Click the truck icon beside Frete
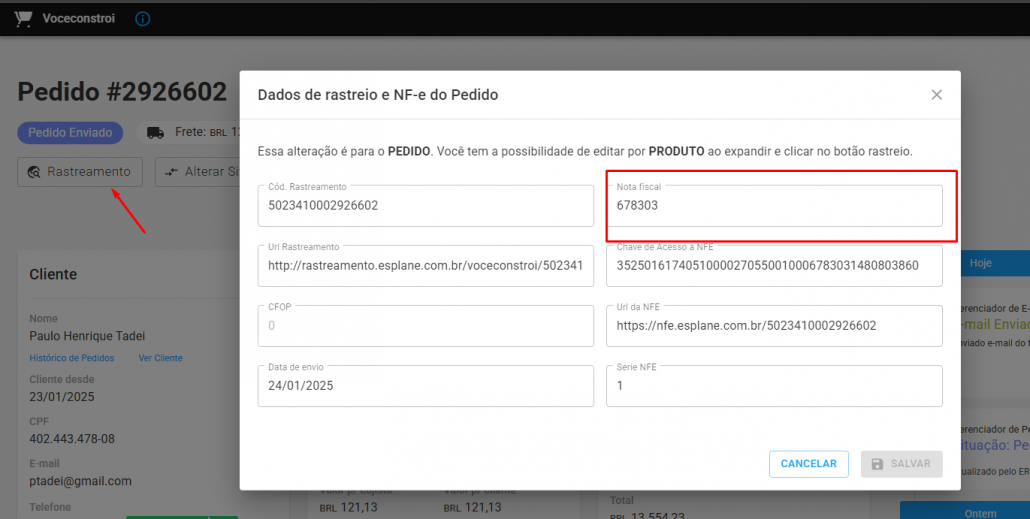 click(155, 132)
